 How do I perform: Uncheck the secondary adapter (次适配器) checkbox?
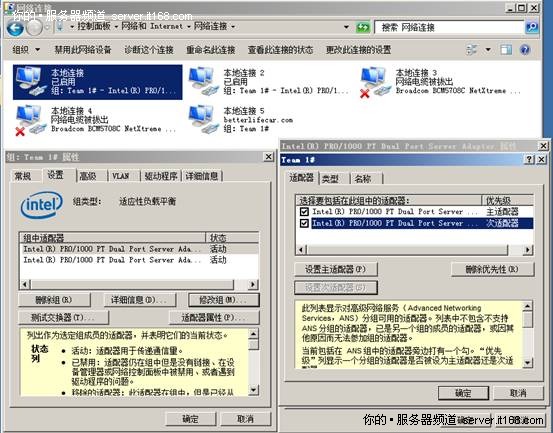tap(304, 223)
